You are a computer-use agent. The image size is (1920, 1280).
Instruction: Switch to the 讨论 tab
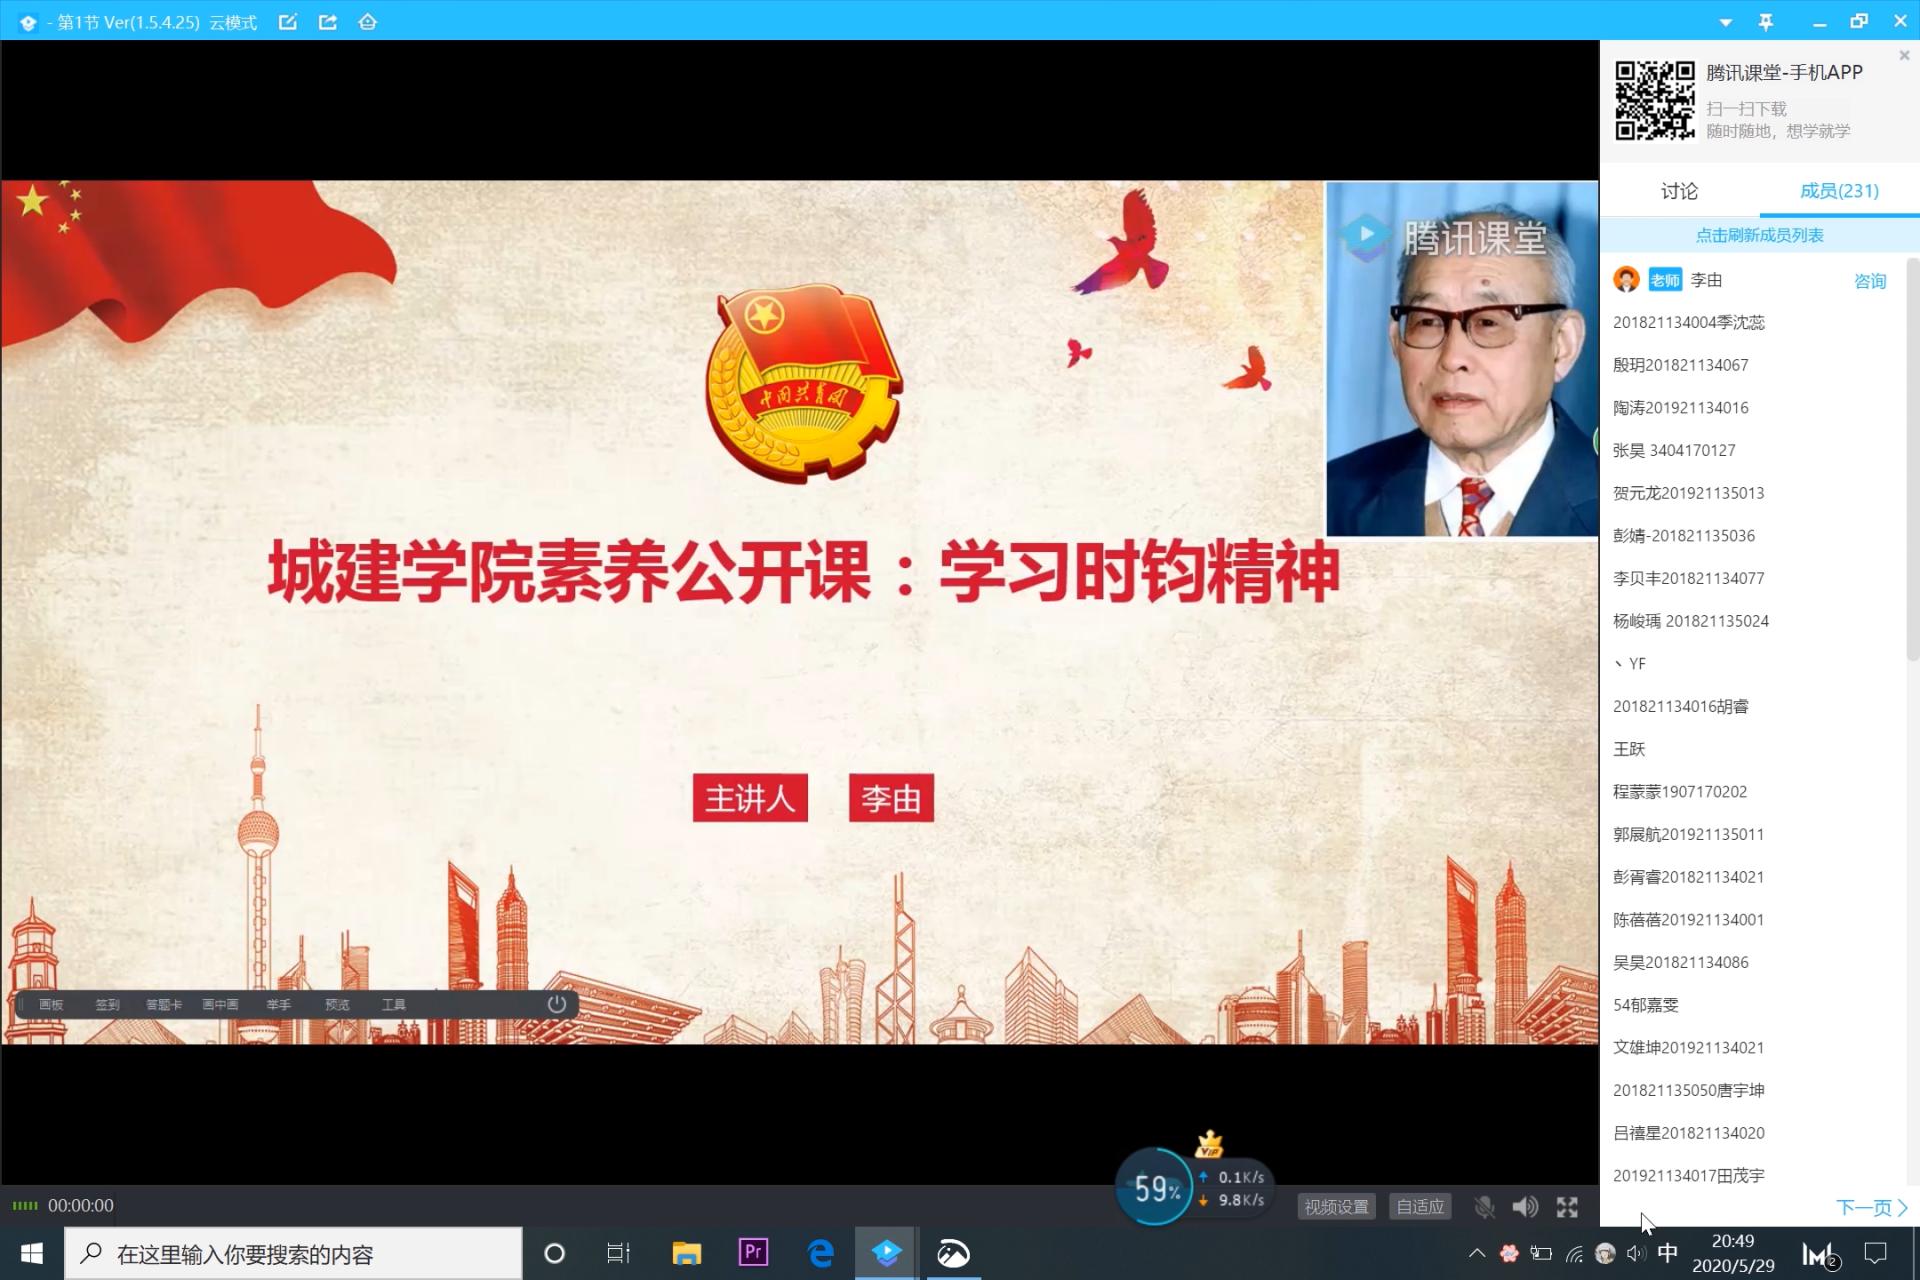pos(1679,191)
